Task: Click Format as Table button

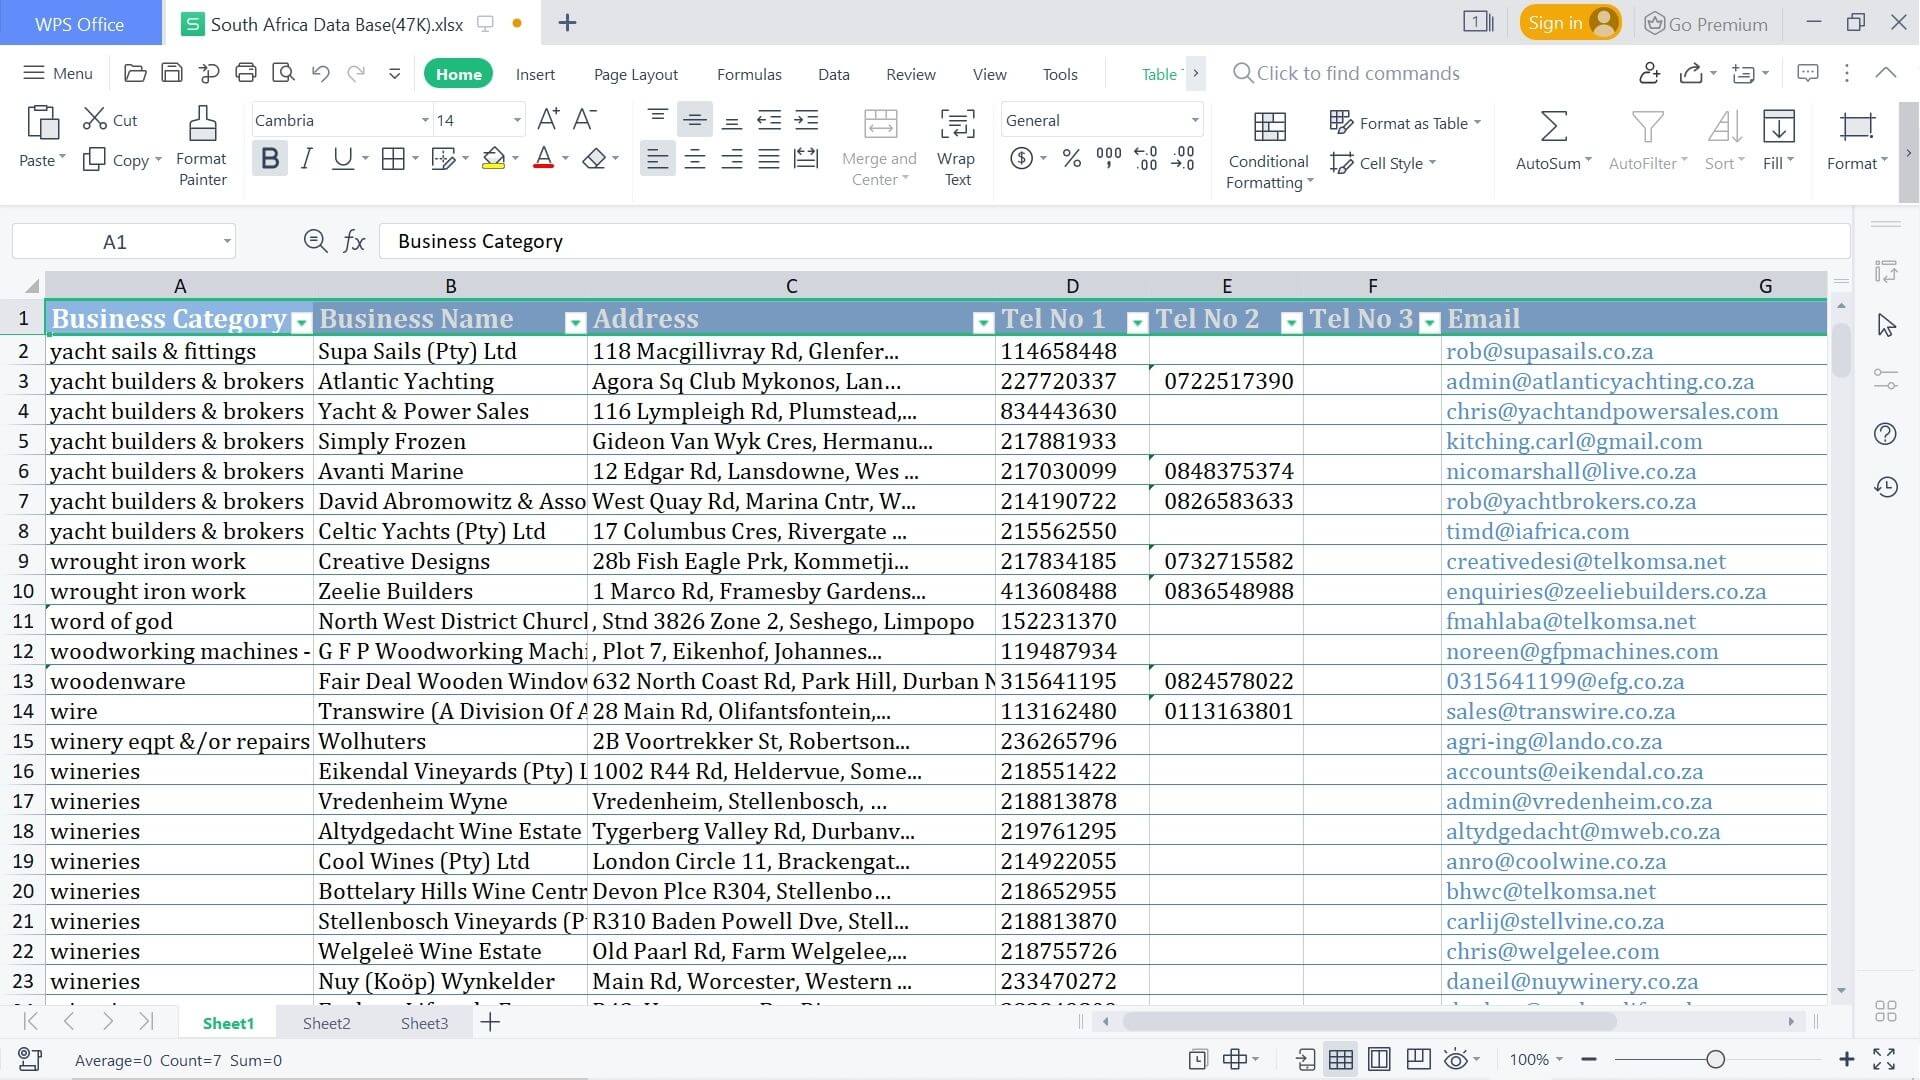Action: pos(1404,123)
